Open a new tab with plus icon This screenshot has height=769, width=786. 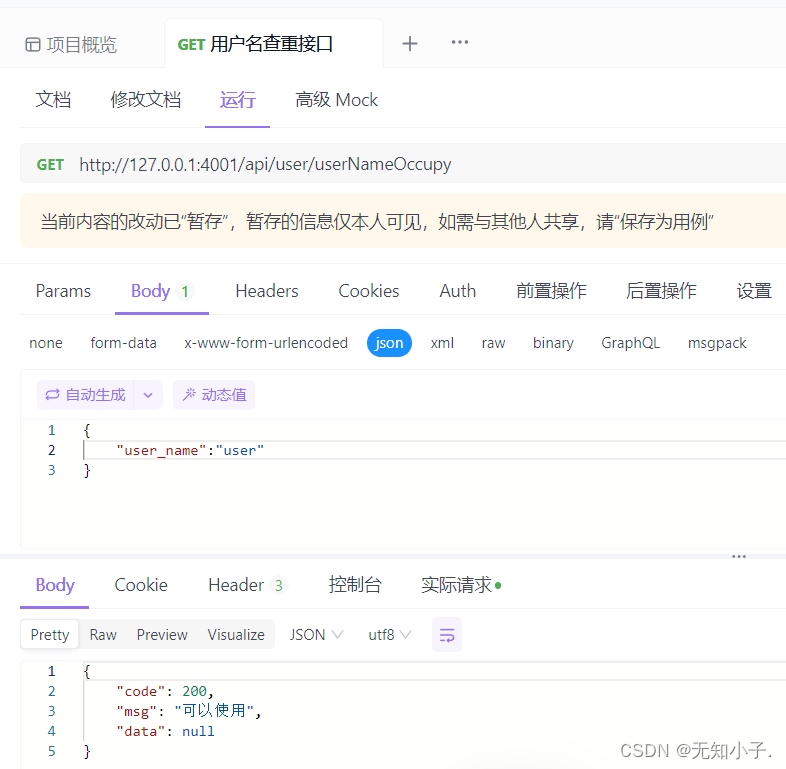point(410,44)
